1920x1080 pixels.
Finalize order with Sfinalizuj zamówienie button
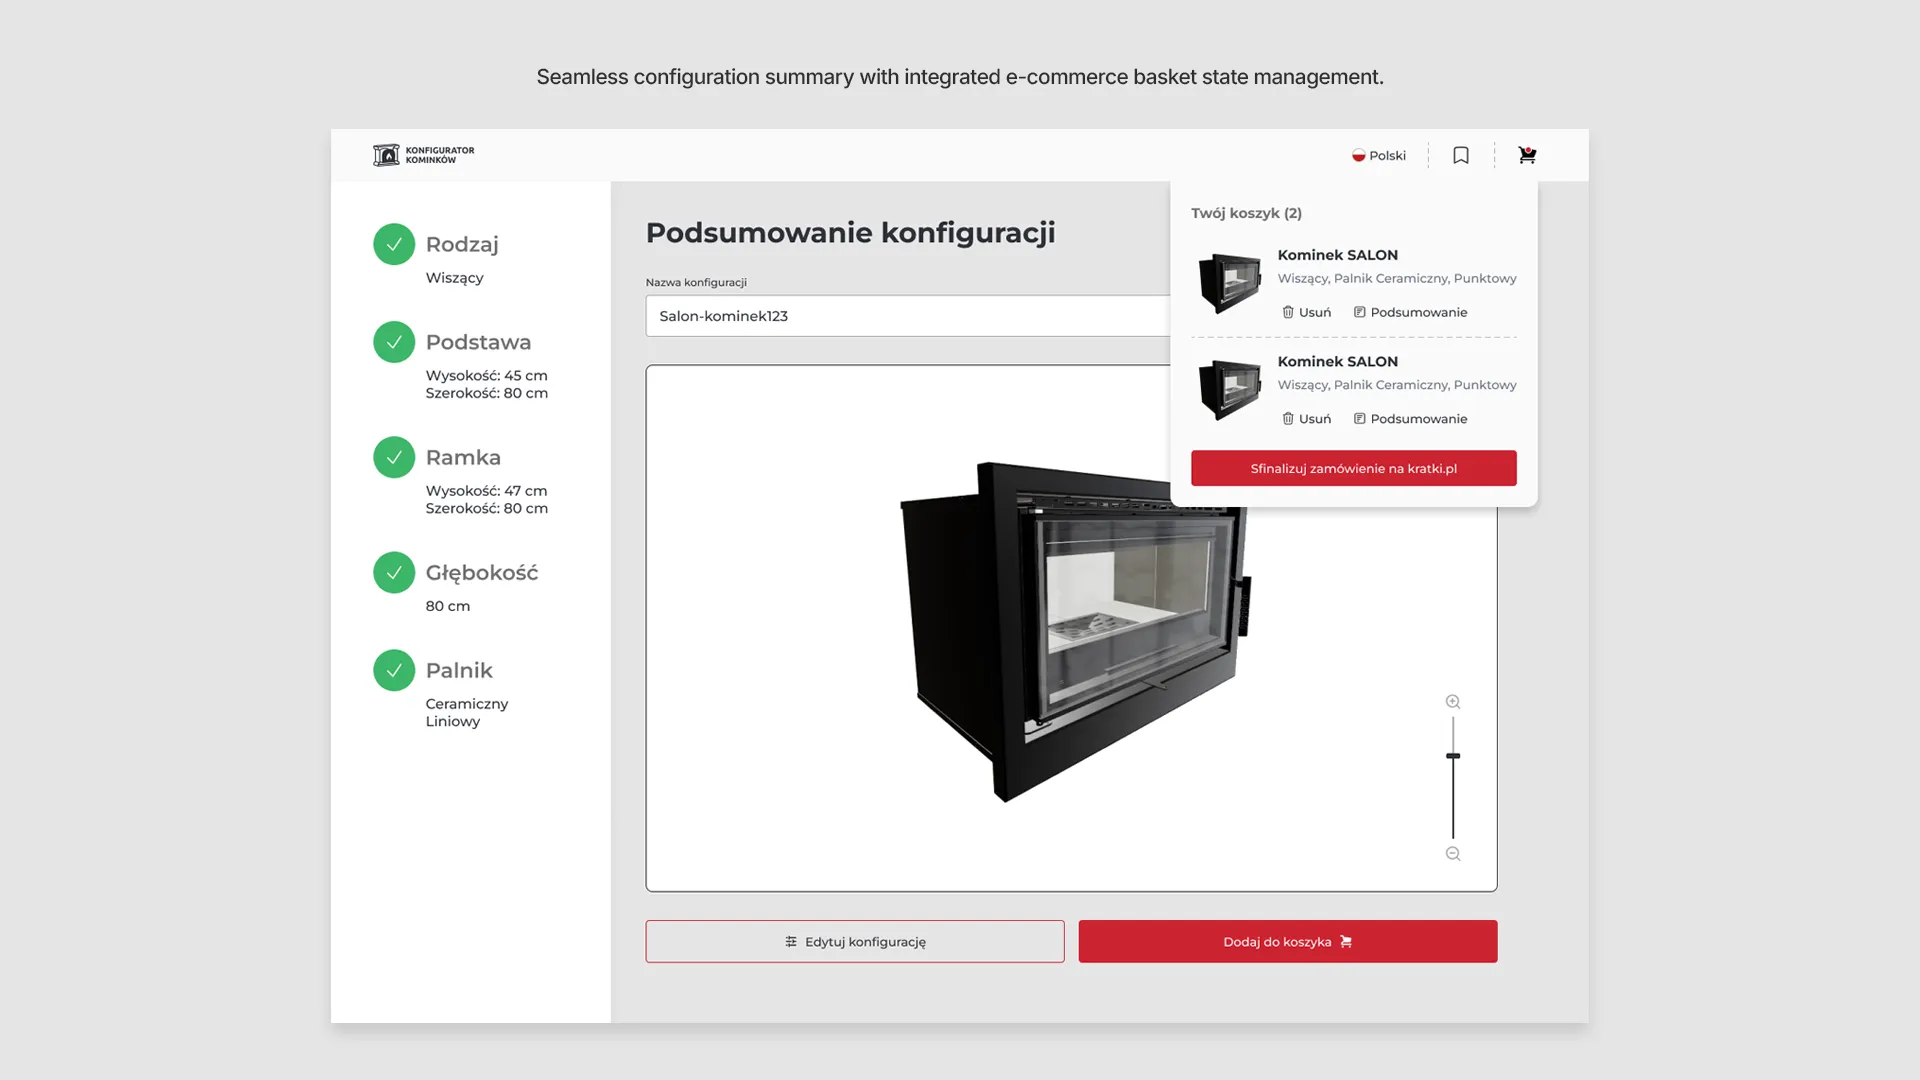(x=1353, y=468)
